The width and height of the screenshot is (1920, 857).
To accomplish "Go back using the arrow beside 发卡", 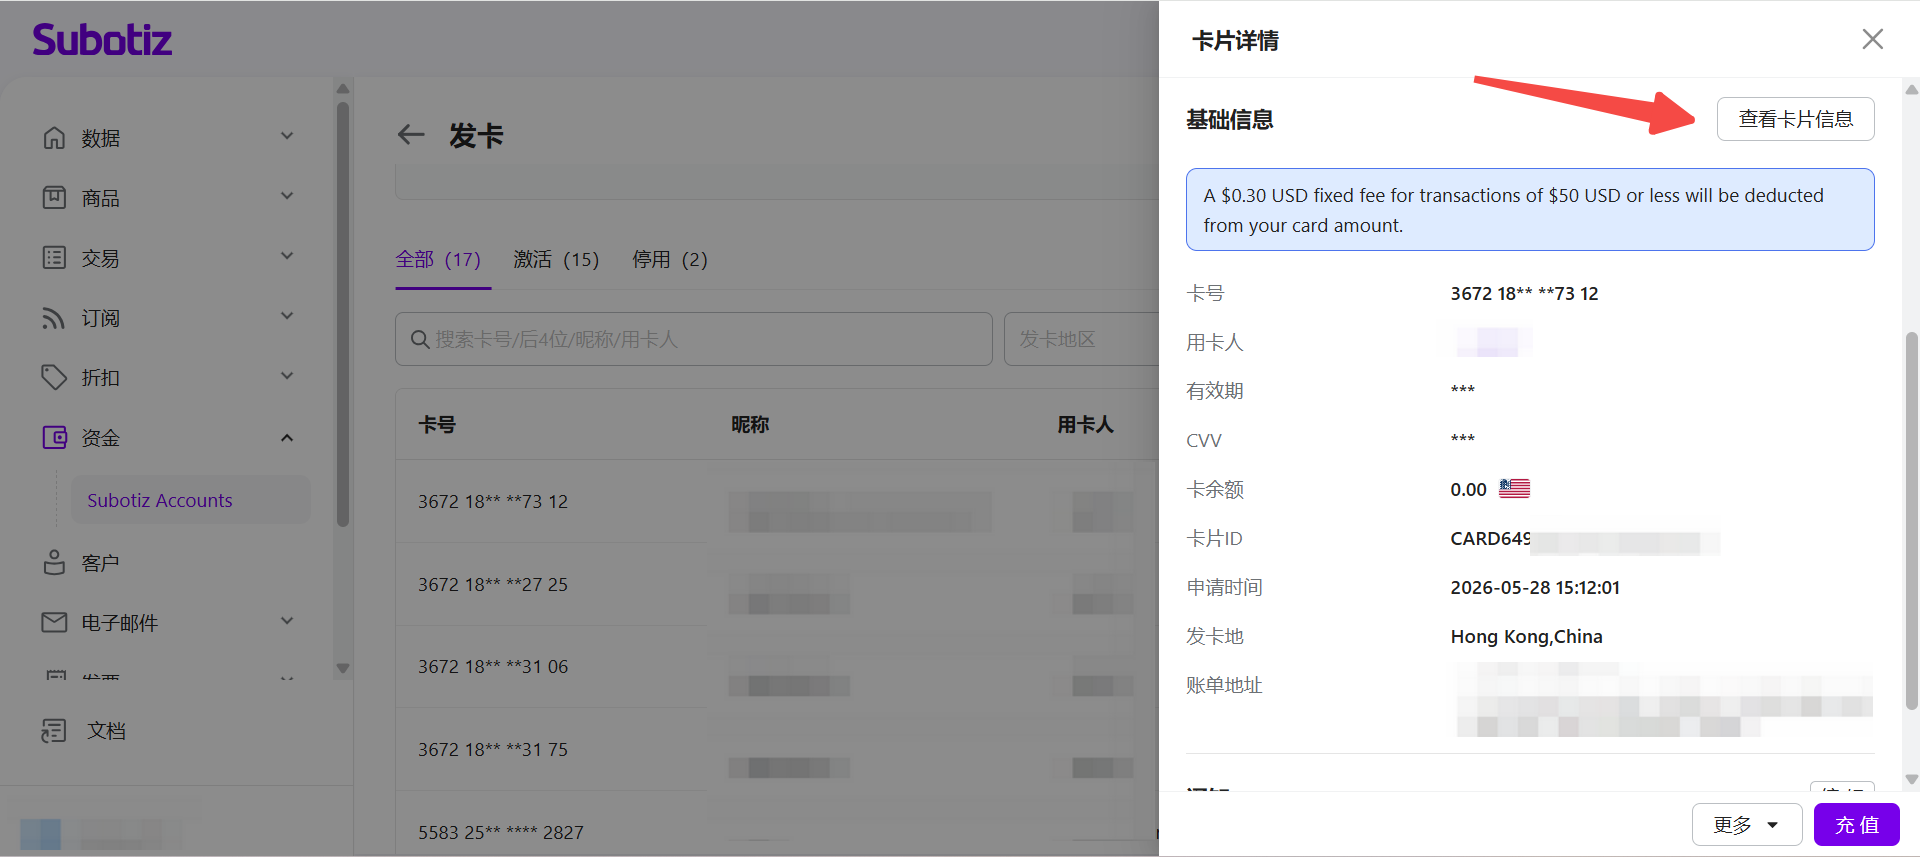I will [411, 135].
